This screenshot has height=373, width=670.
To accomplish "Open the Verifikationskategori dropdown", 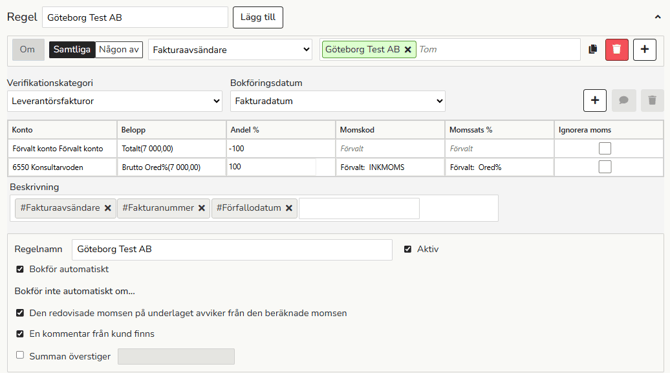I will [x=115, y=101].
